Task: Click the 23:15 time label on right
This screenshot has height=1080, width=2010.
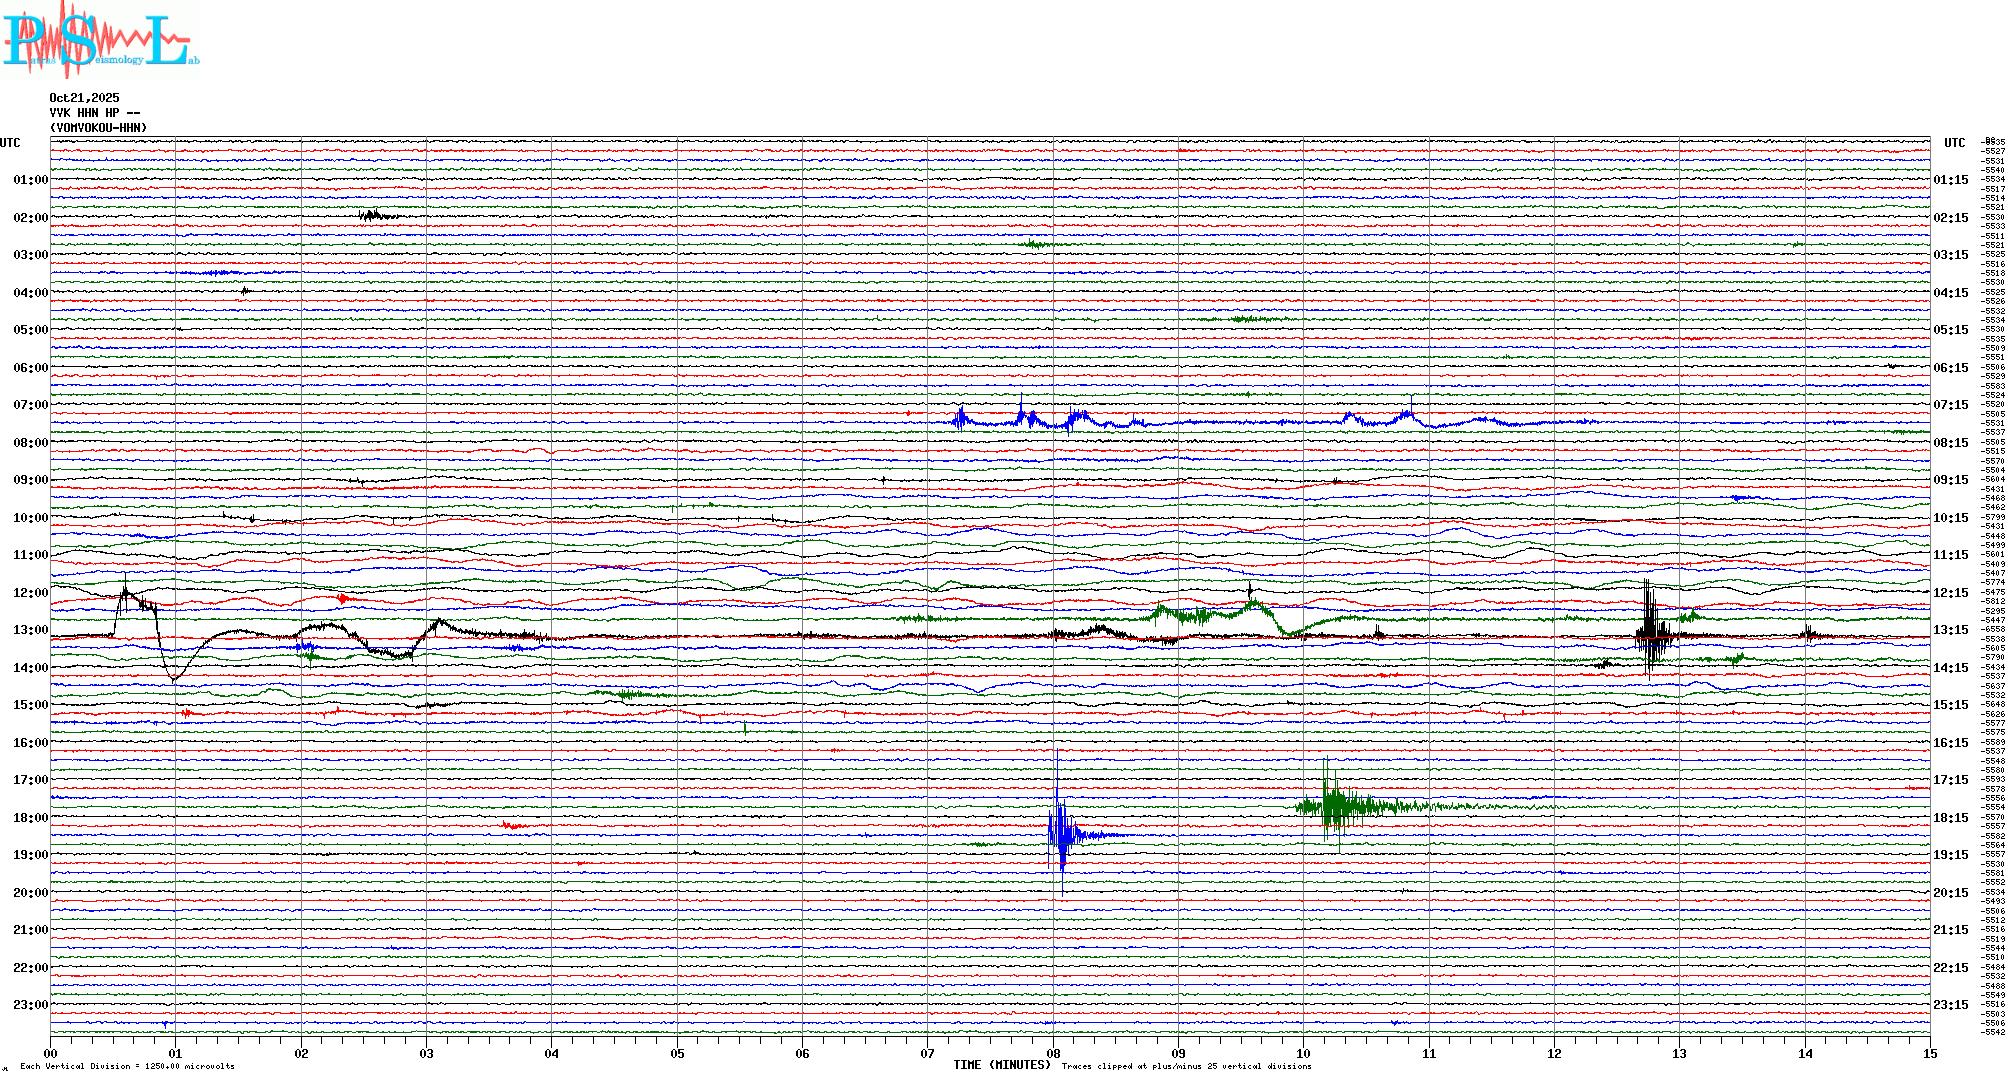Action: (x=1950, y=1005)
